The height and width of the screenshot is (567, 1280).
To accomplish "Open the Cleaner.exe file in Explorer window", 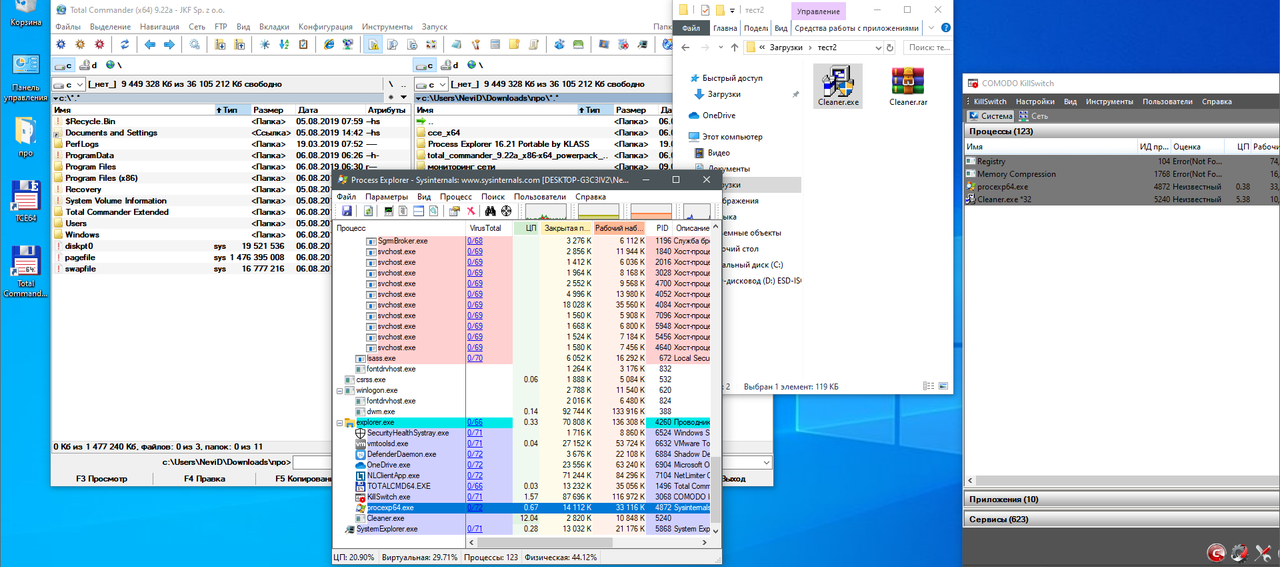I will (x=837, y=86).
